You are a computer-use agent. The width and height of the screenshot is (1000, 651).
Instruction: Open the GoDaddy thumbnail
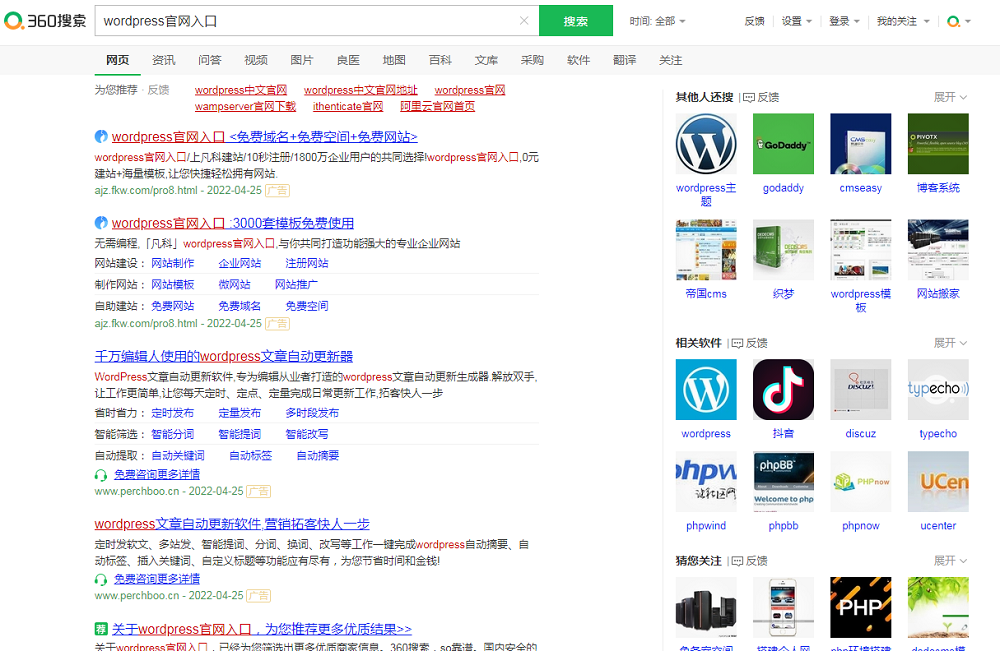coord(783,143)
